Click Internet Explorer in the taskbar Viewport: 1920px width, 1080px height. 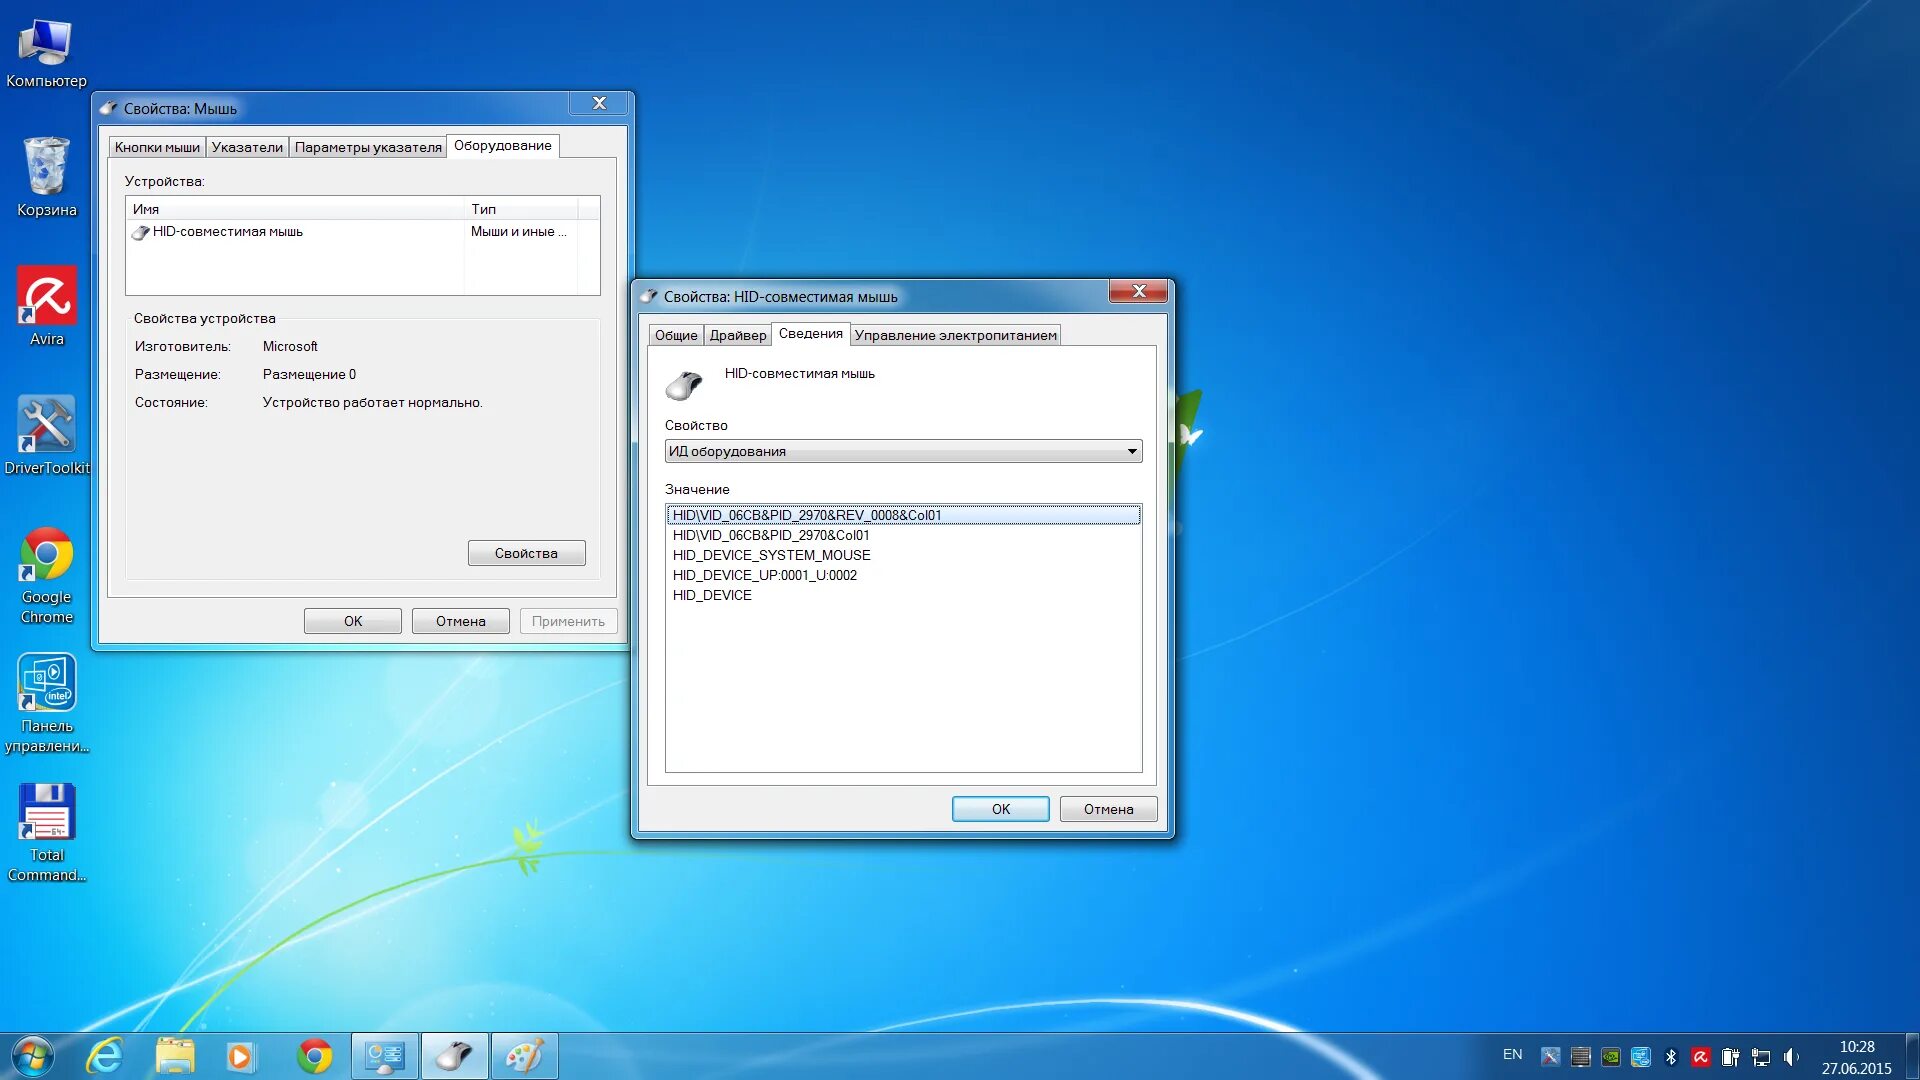click(105, 1056)
